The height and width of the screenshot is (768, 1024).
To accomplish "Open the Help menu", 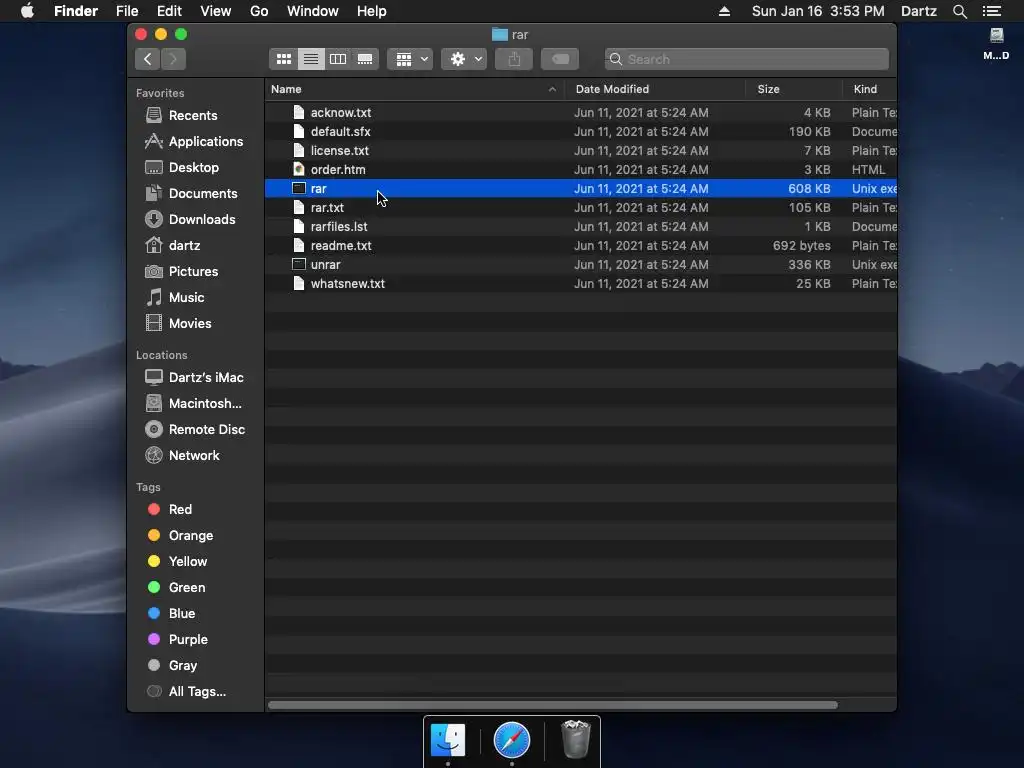I will [372, 11].
